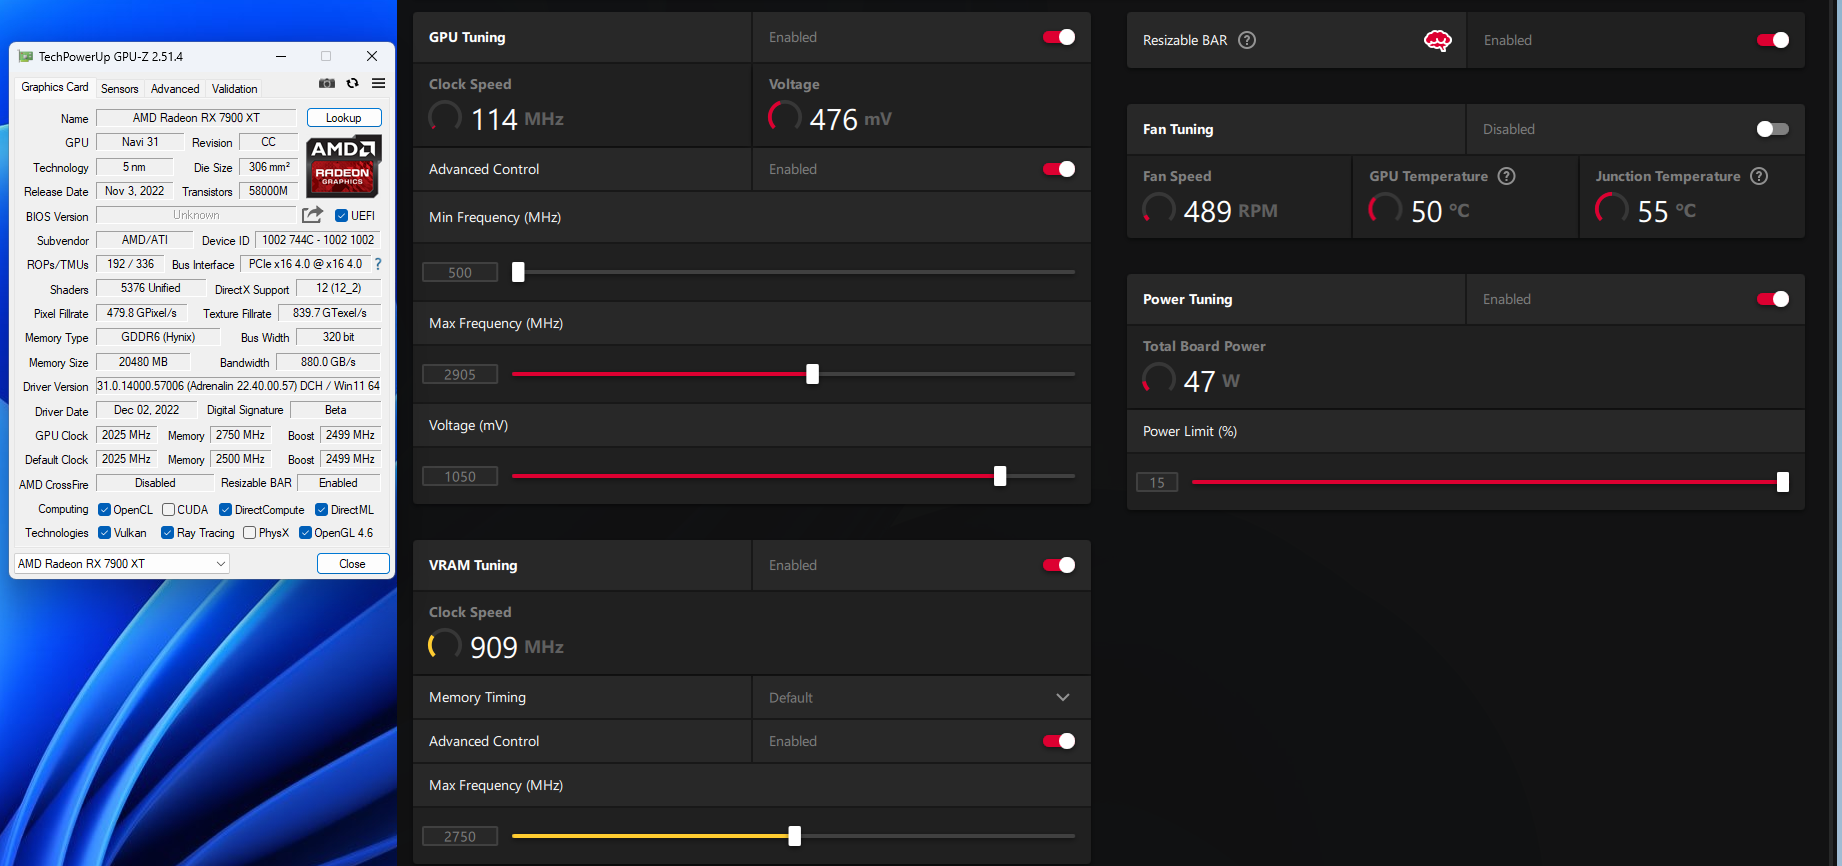Toggle the OpenCL checkbox

point(104,510)
